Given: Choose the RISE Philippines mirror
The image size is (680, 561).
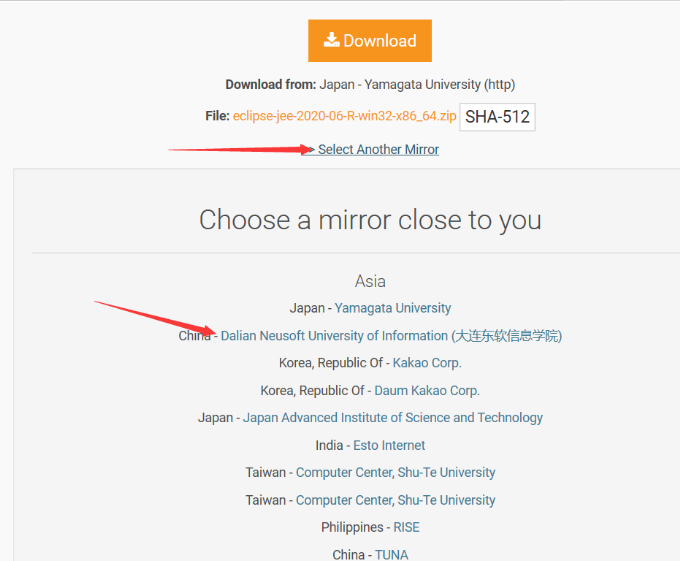Looking at the screenshot, I should (x=406, y=528).
